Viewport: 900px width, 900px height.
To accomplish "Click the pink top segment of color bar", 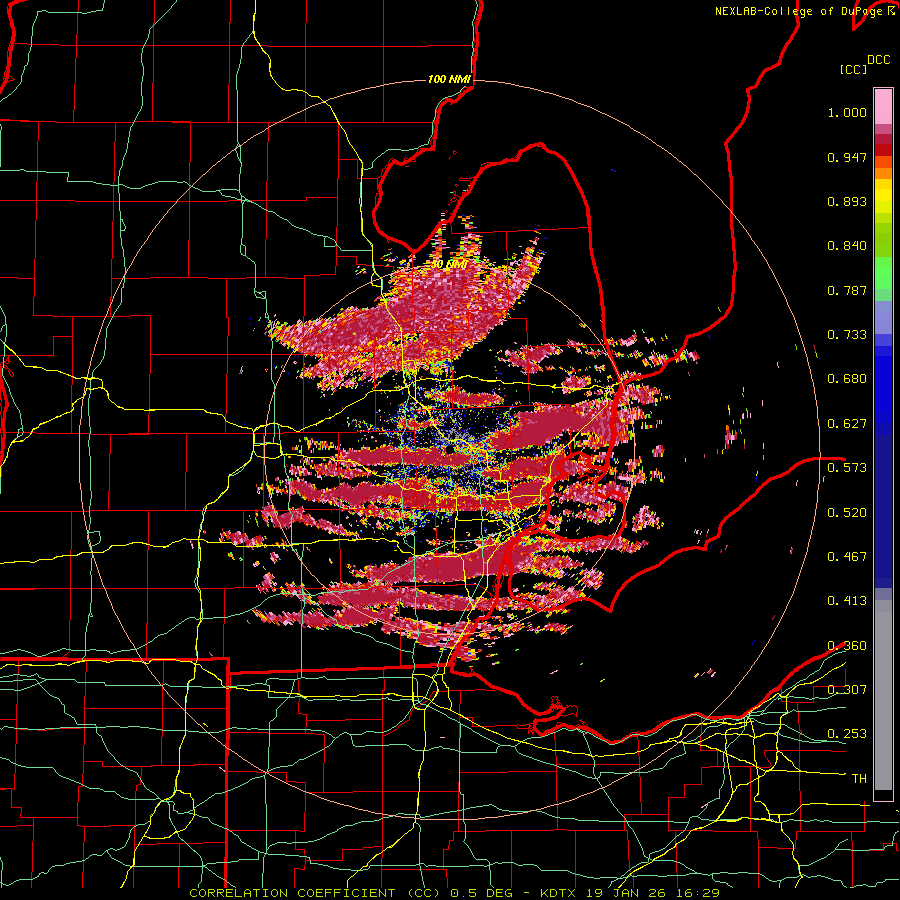I will 883,106.
